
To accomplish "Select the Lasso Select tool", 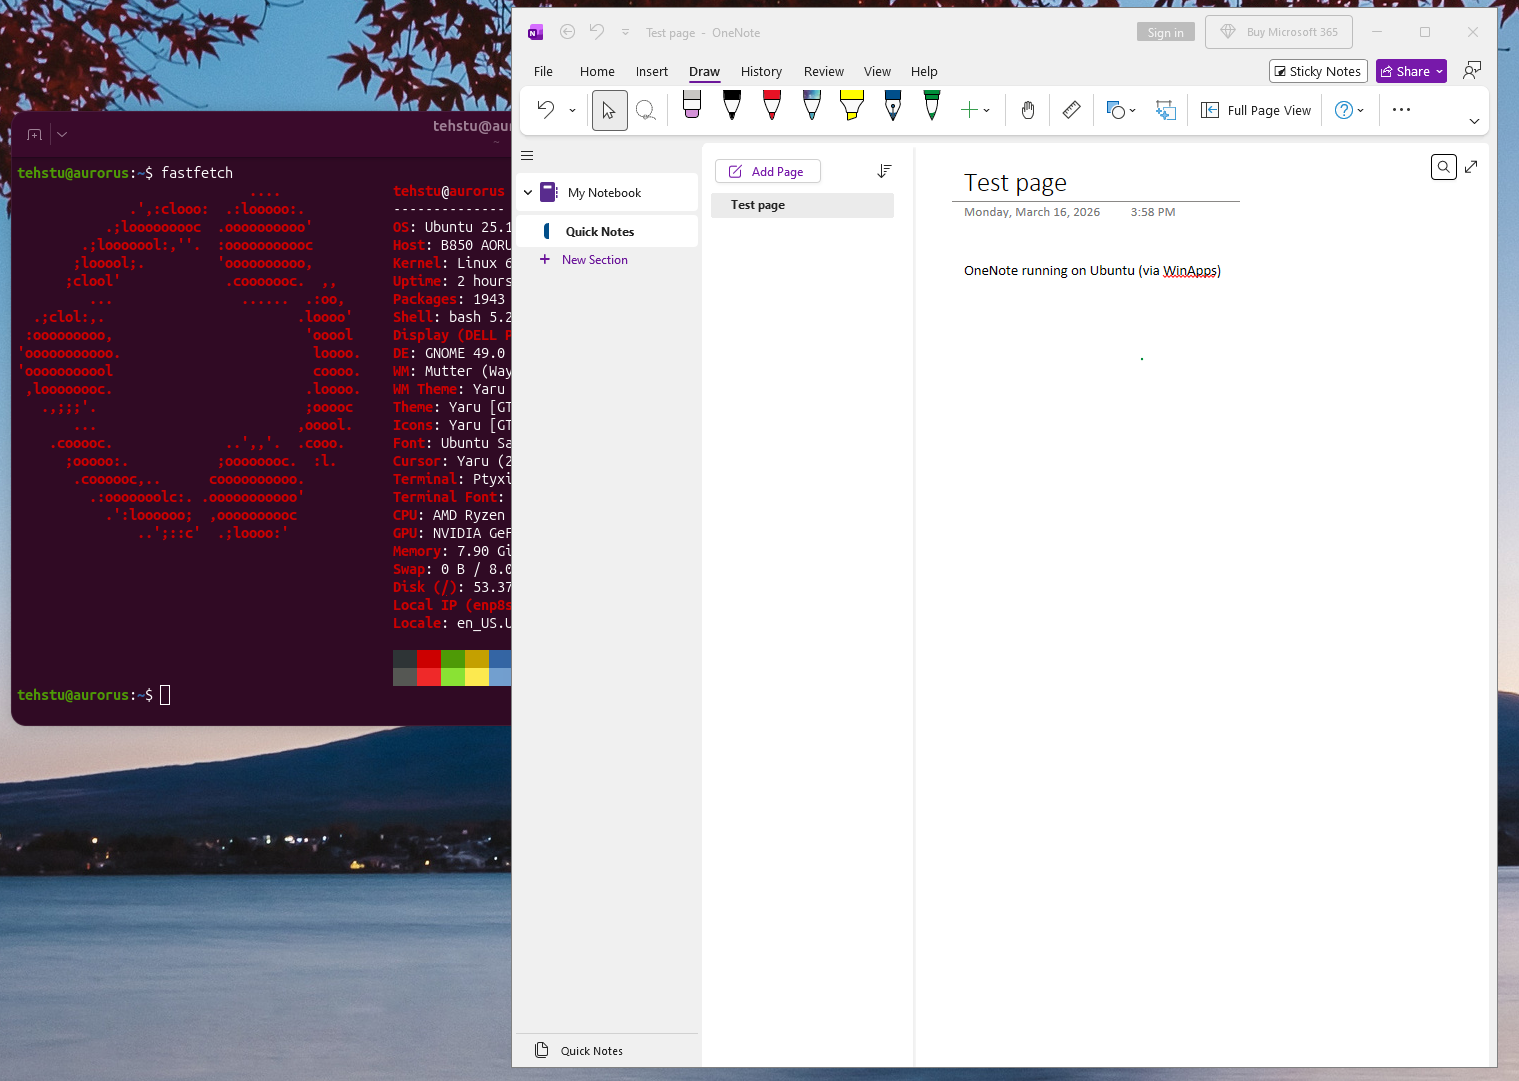I will point(646,110).
